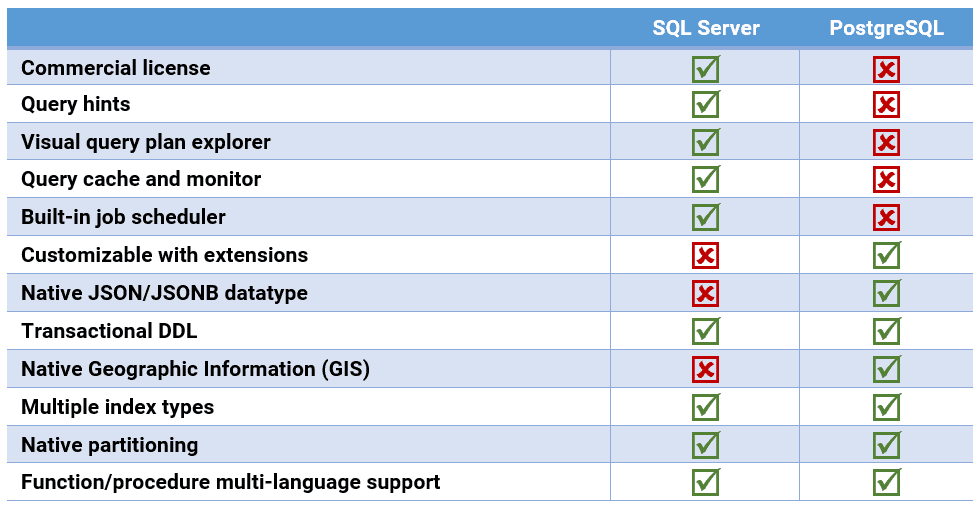Click PostgreSQL red X for Query hints
Screen dimensions: 979x509
[886, 105]
